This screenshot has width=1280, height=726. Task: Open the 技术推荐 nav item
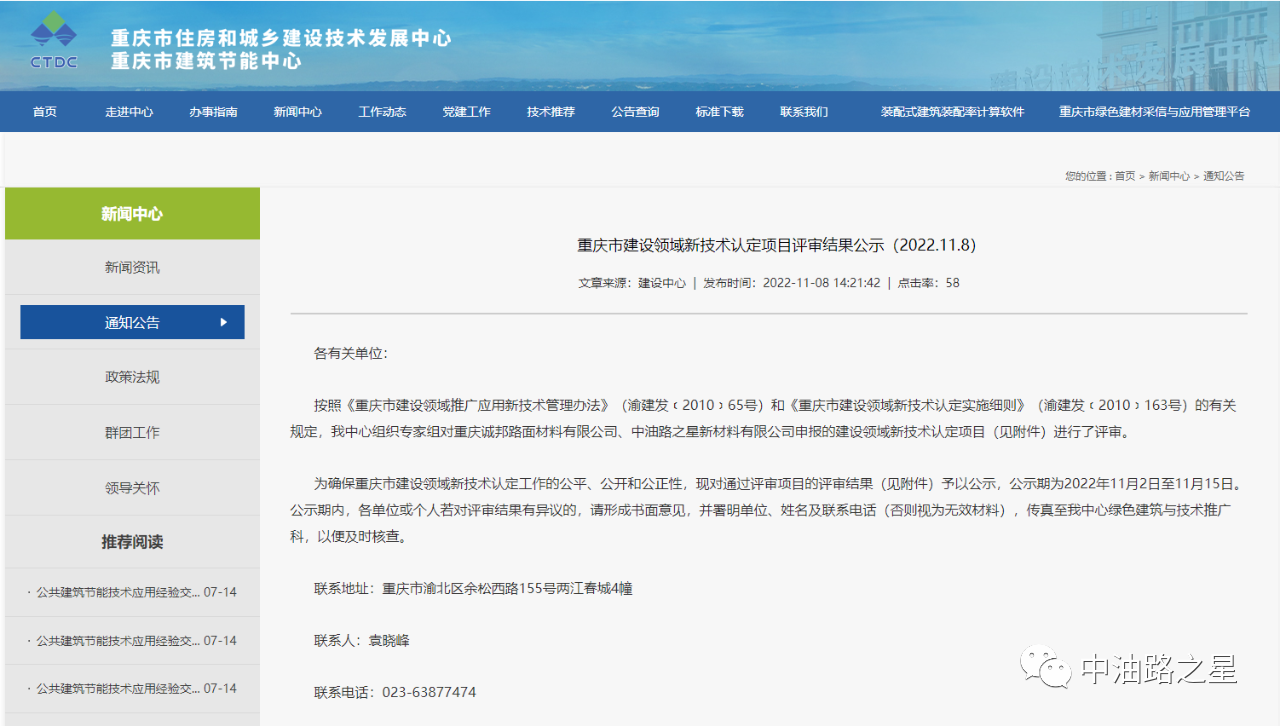(551, 112)
